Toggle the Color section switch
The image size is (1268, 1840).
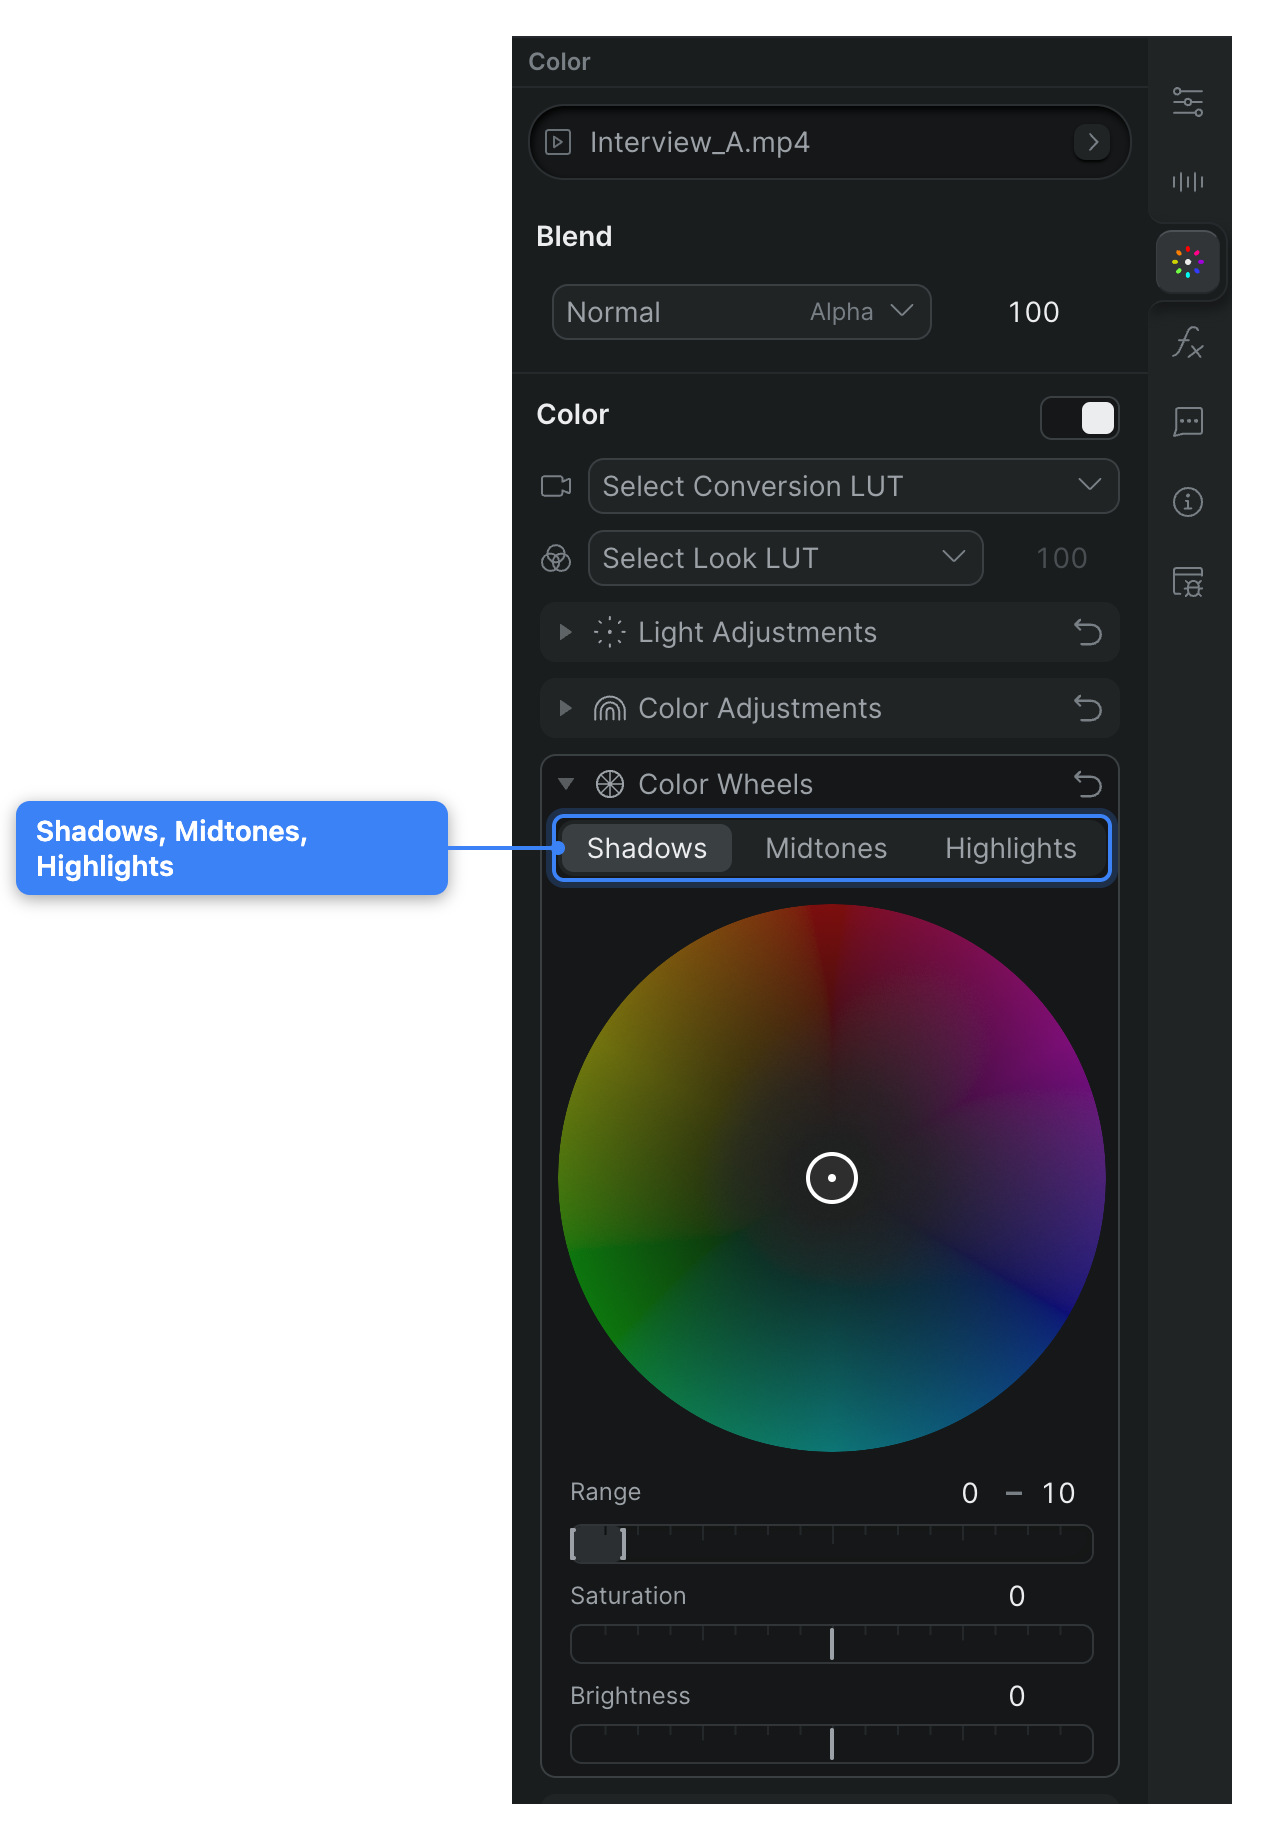(1080, 418)
